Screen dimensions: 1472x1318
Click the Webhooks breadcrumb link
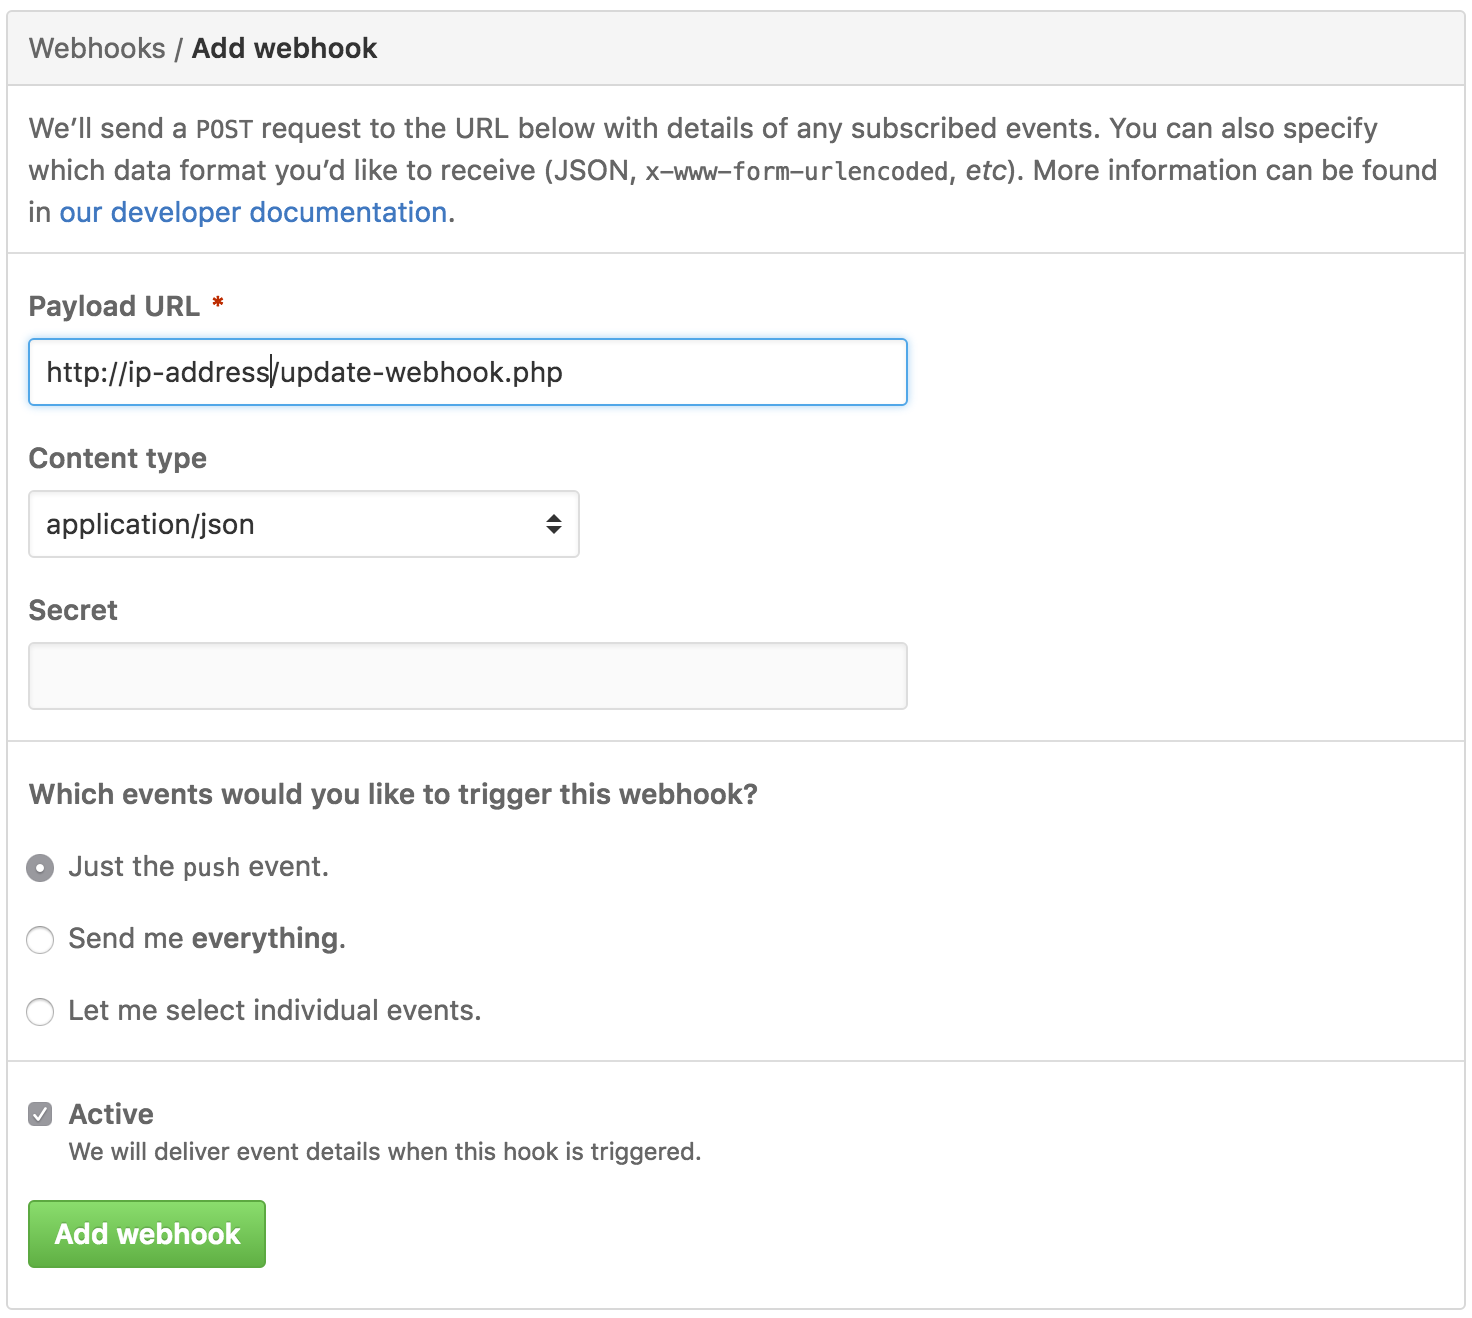click(x=97, y=48)
